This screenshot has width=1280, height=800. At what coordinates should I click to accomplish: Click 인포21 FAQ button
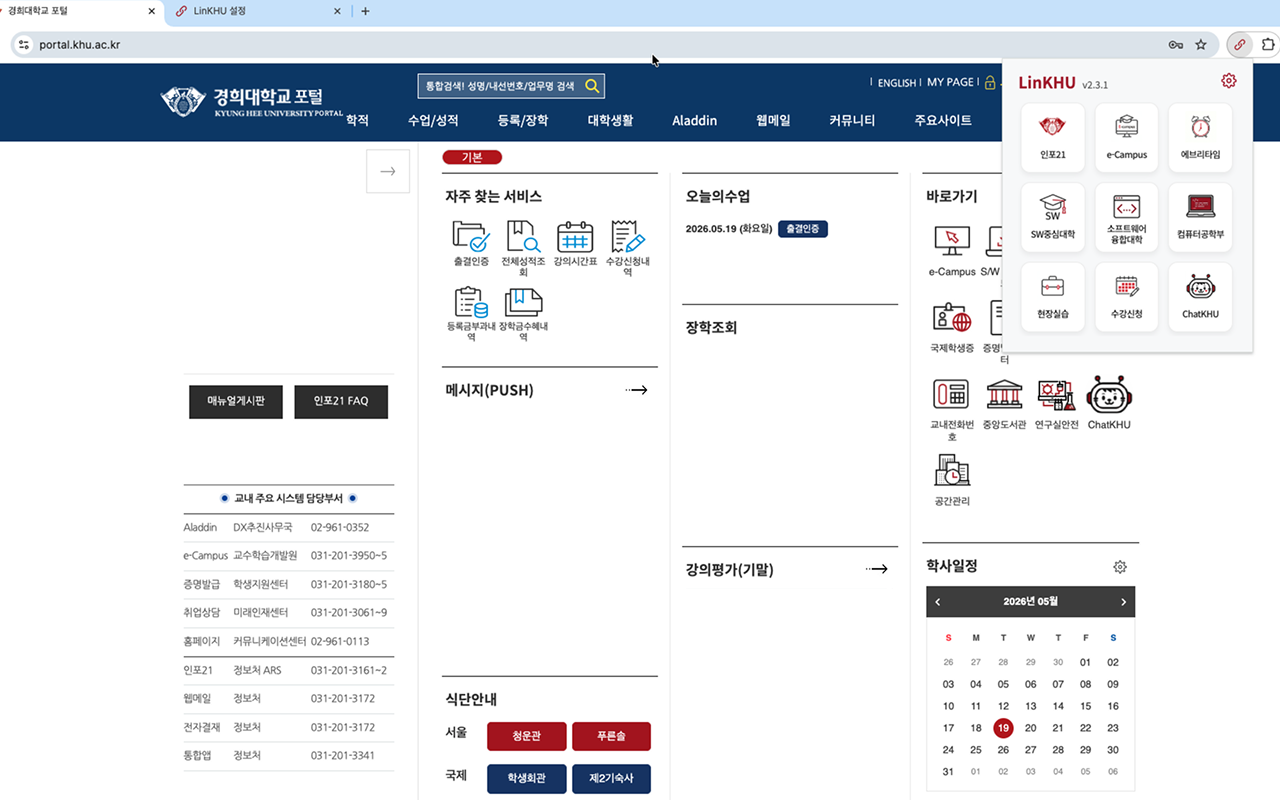point(341,402)
